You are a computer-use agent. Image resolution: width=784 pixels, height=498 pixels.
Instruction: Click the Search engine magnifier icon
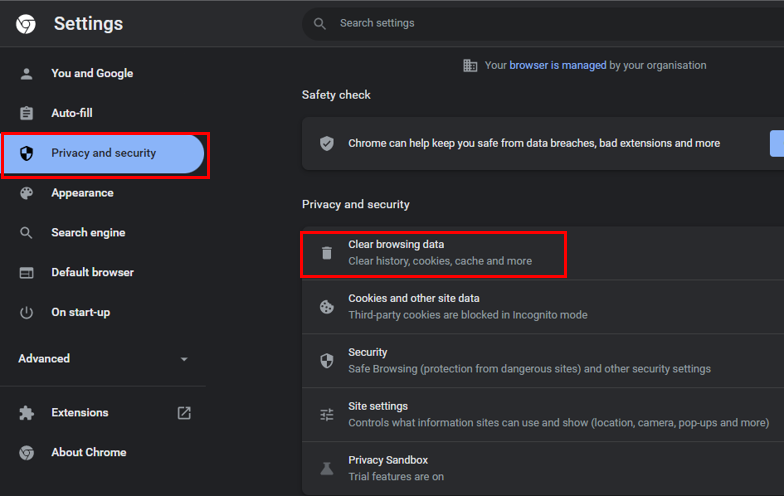(26, 233)
